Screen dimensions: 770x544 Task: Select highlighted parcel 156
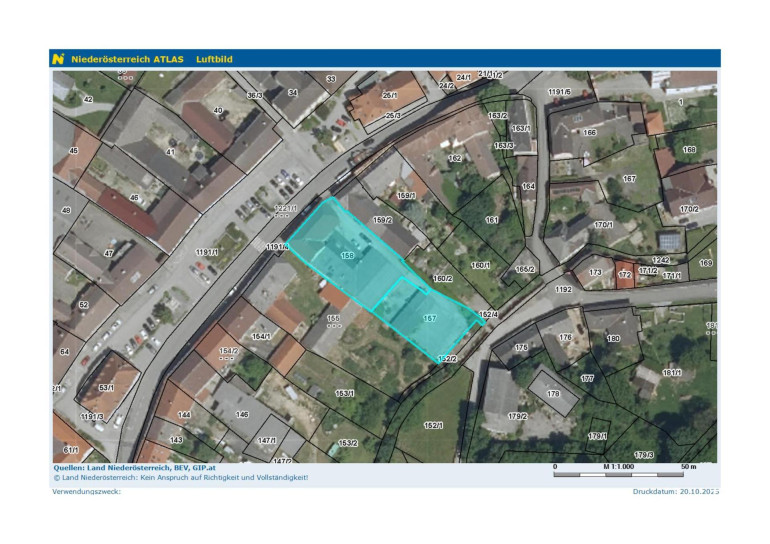point(347,257)
